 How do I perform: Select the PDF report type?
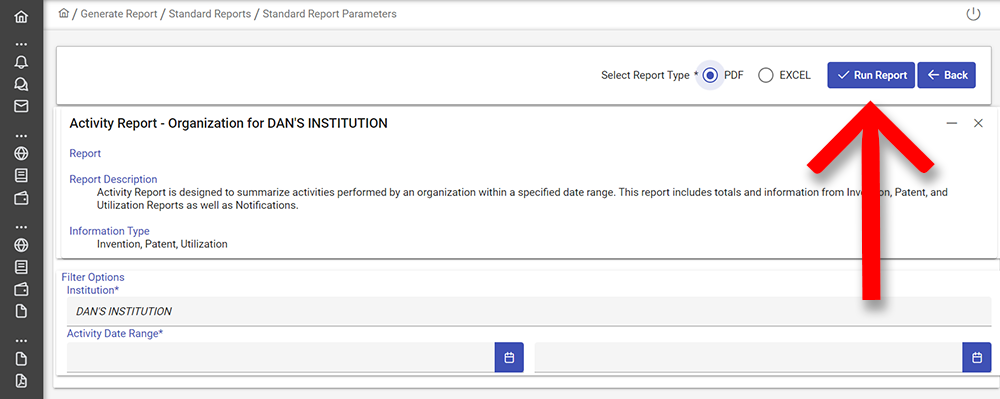tap(710, 75)
